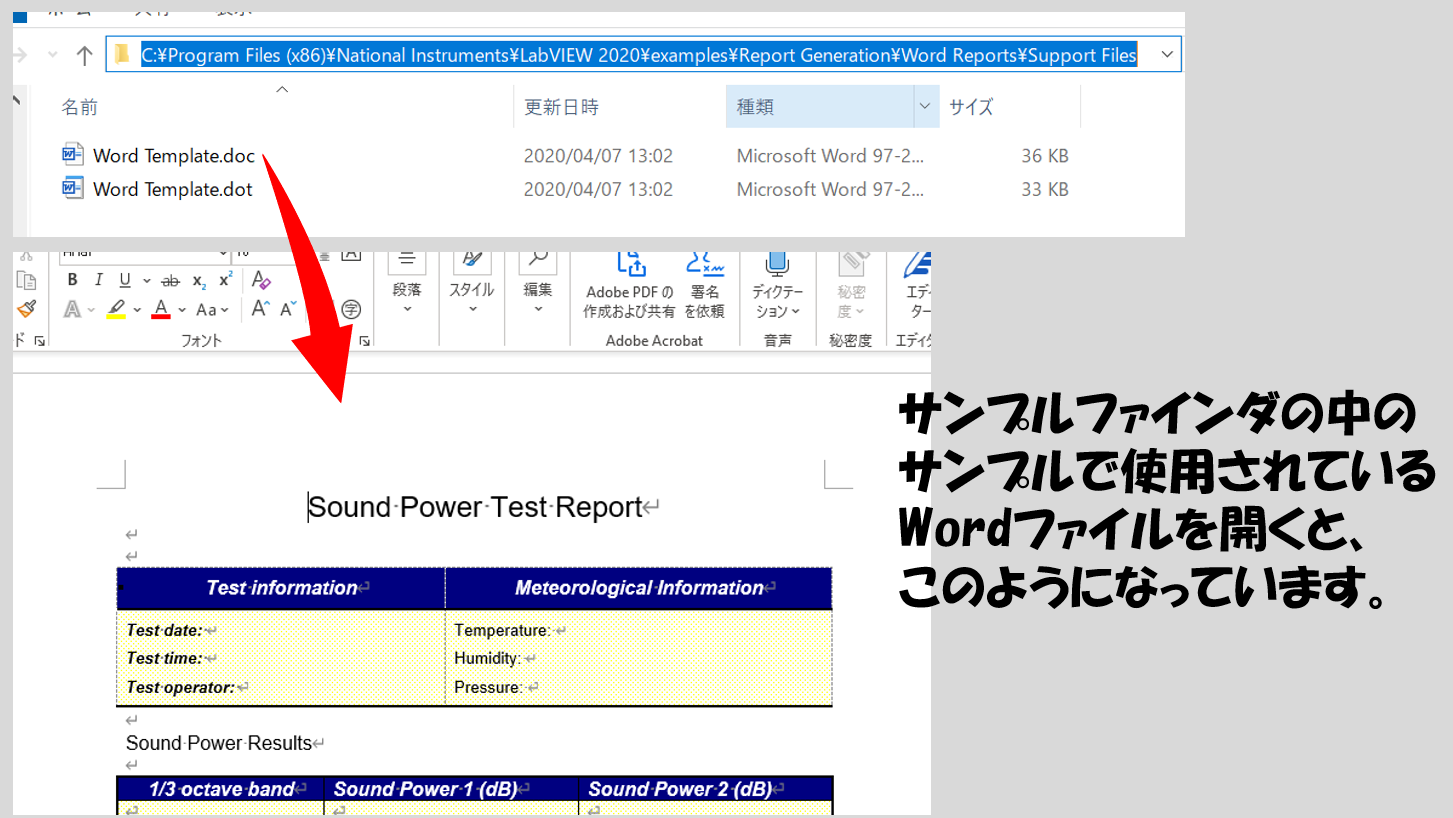Viewport: 1453px width, 818px height.
Task: Click Temperature: cell in document
Action: (502, 630)
